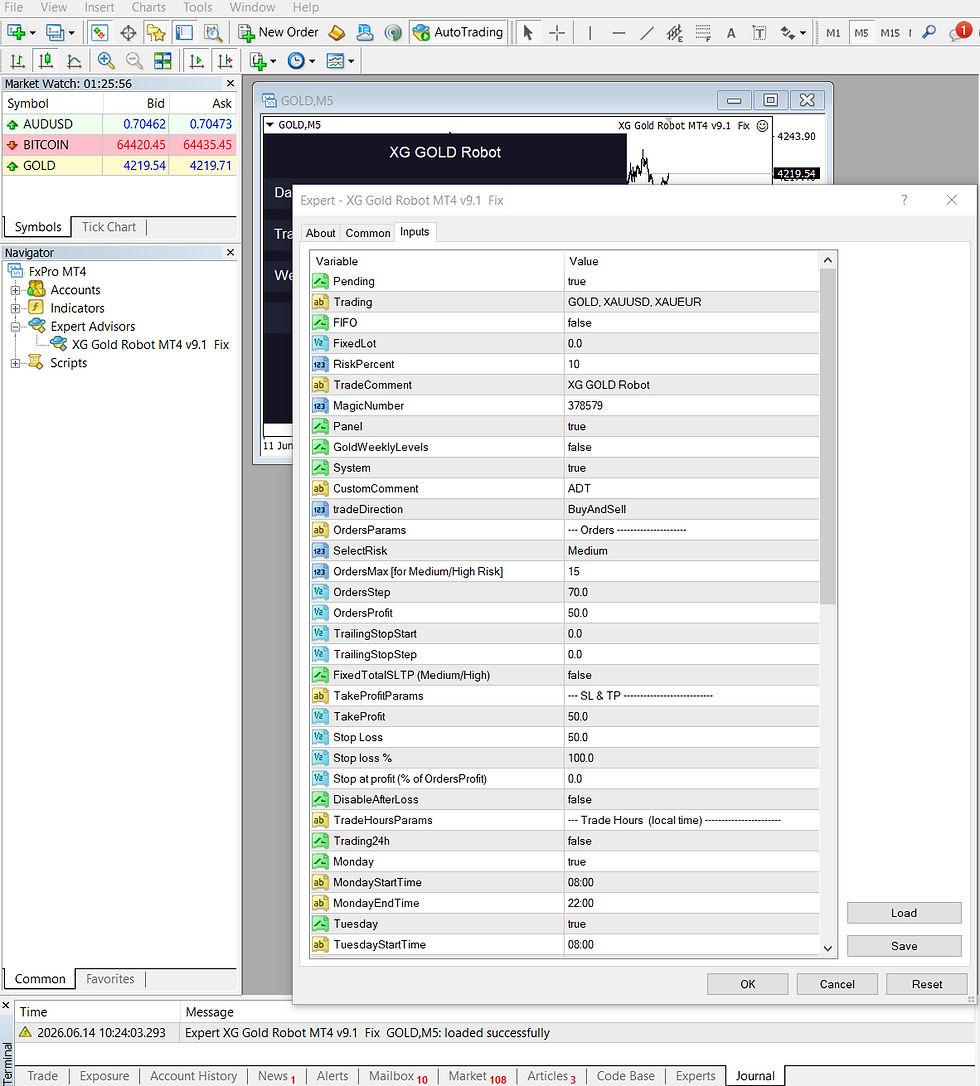The height and width of the screenshot is (1086, 980).
Task: Open the Experts tab in Terminal
Action: pos(695,1076)
